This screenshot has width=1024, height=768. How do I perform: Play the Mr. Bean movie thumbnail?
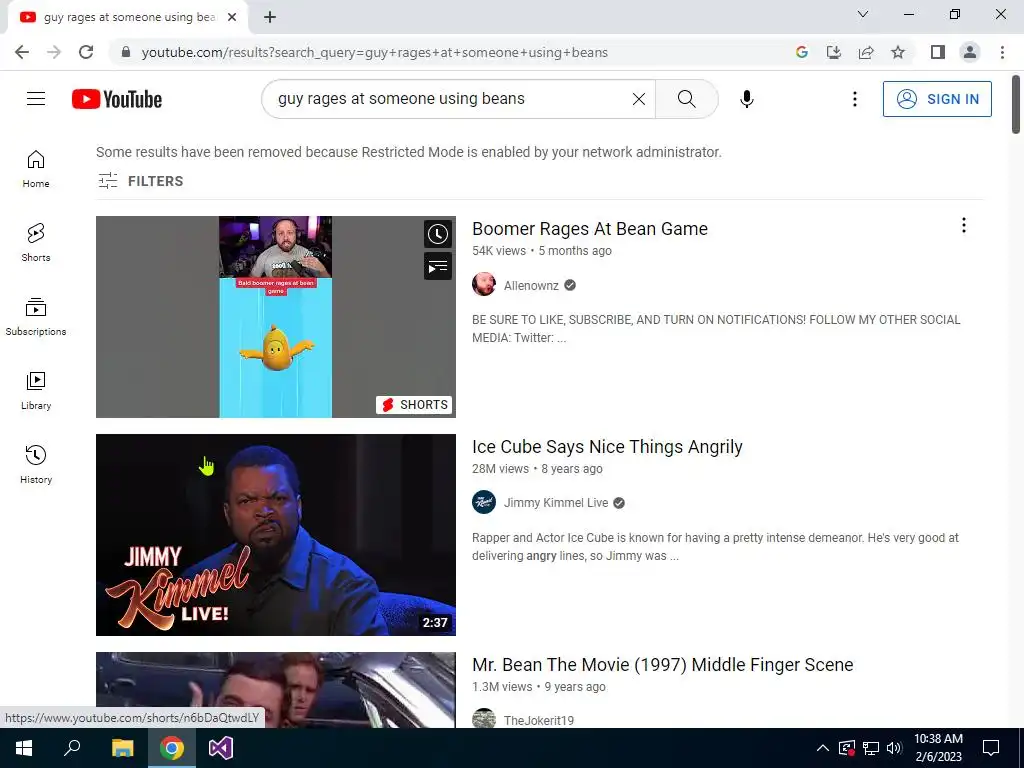(276, 690)
